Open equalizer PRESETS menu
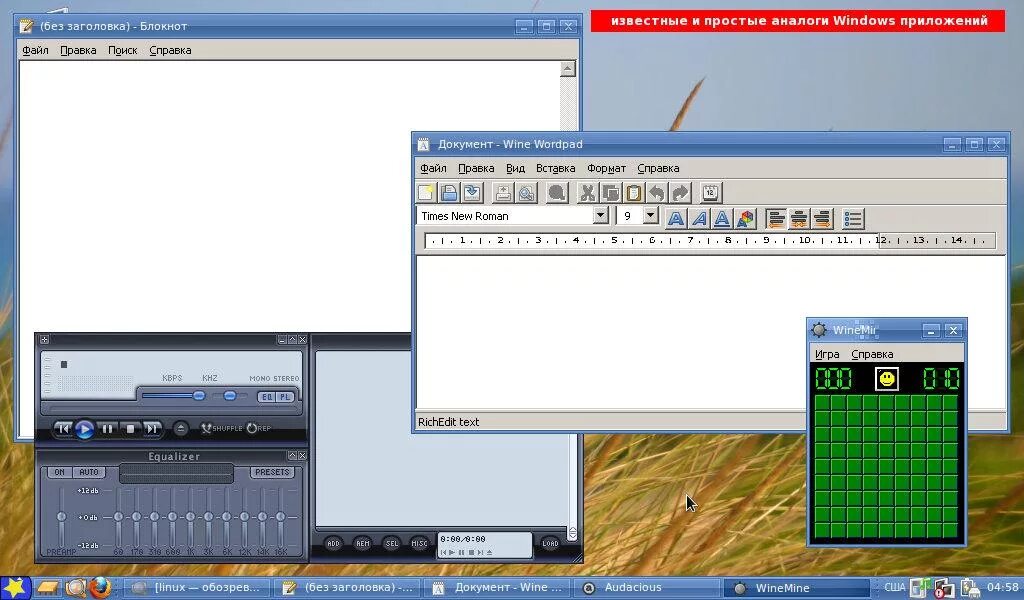This screenshot has height=600, width=1024. click(x=272, y=472)
